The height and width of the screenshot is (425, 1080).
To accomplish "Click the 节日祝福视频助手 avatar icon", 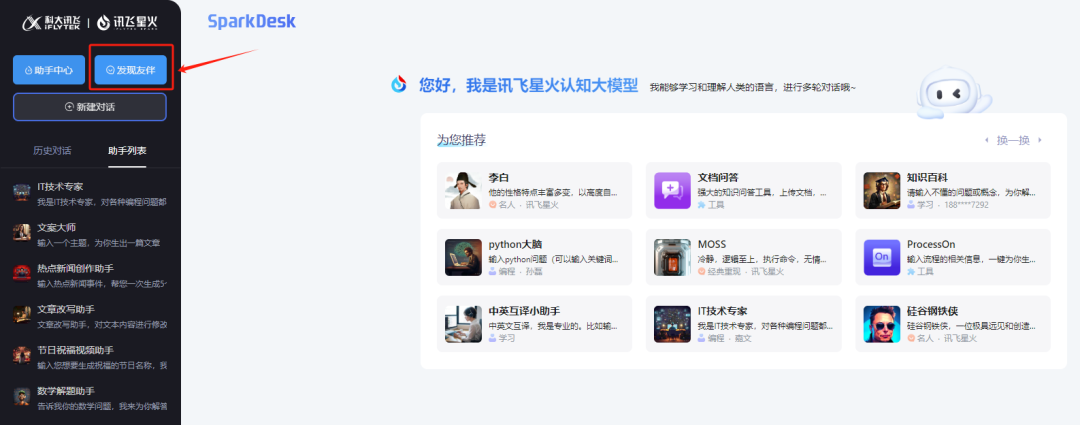I will (21, 355).
